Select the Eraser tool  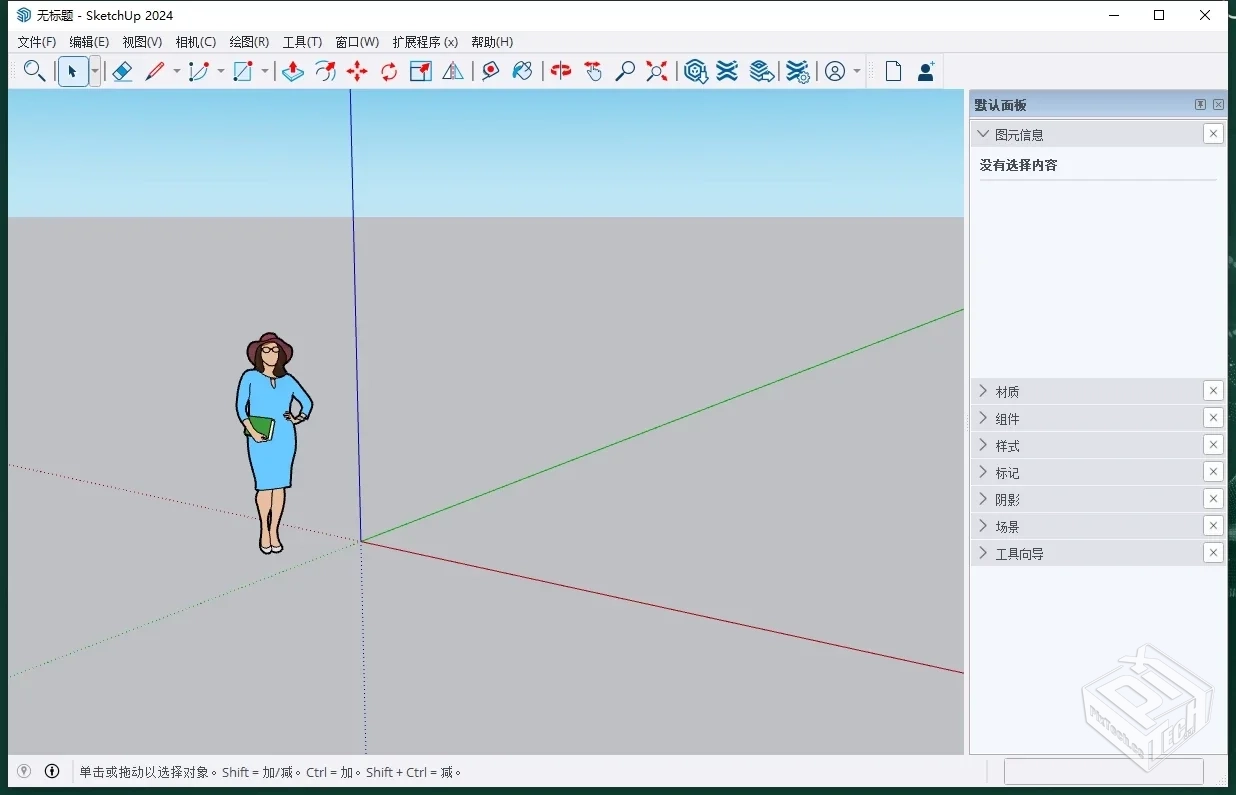click(122, 71)
